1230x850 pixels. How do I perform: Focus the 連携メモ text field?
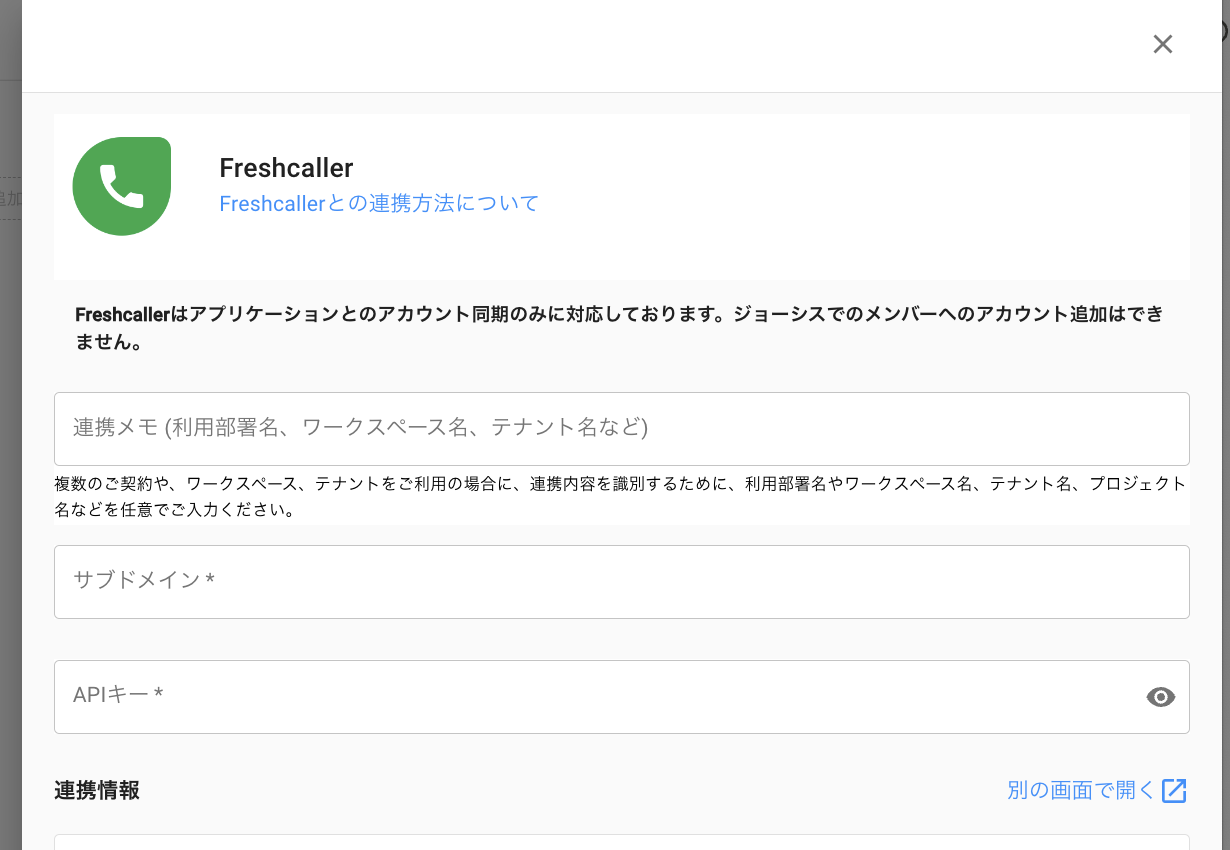point(620,428)
